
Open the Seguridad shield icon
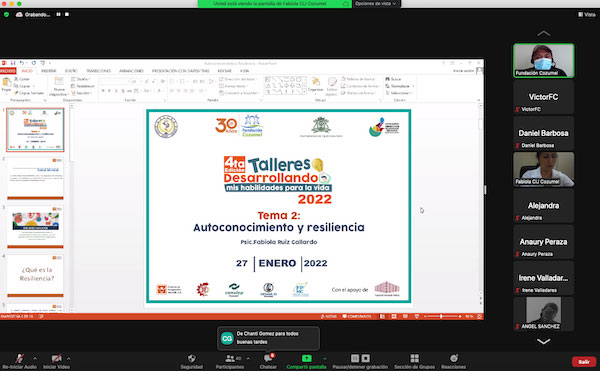192,358
